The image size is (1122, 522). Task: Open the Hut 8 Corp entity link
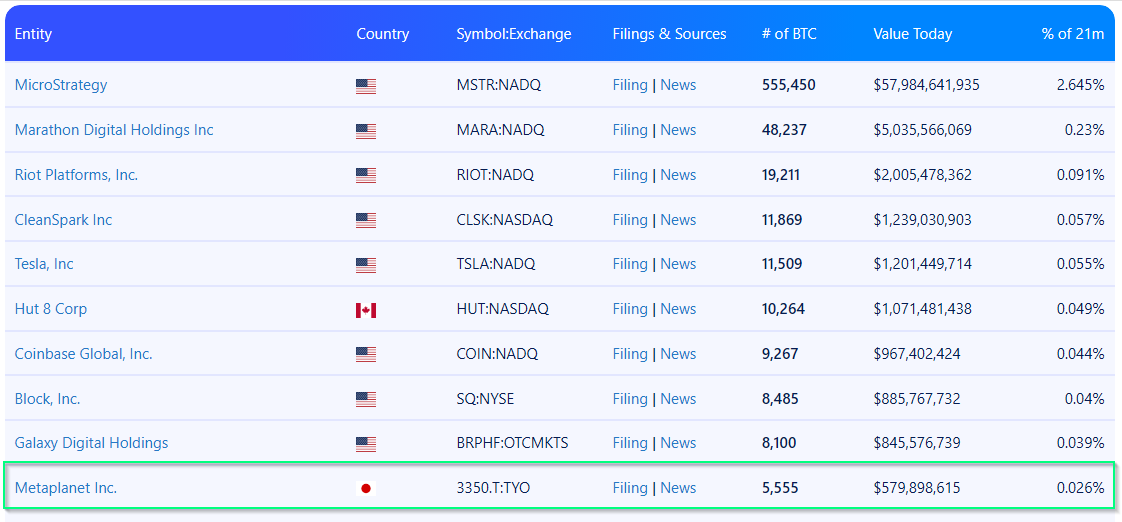pos(51,309)
